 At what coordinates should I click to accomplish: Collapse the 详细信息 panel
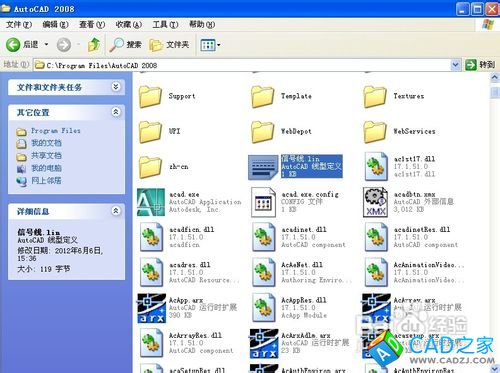[x=116, y=211]
